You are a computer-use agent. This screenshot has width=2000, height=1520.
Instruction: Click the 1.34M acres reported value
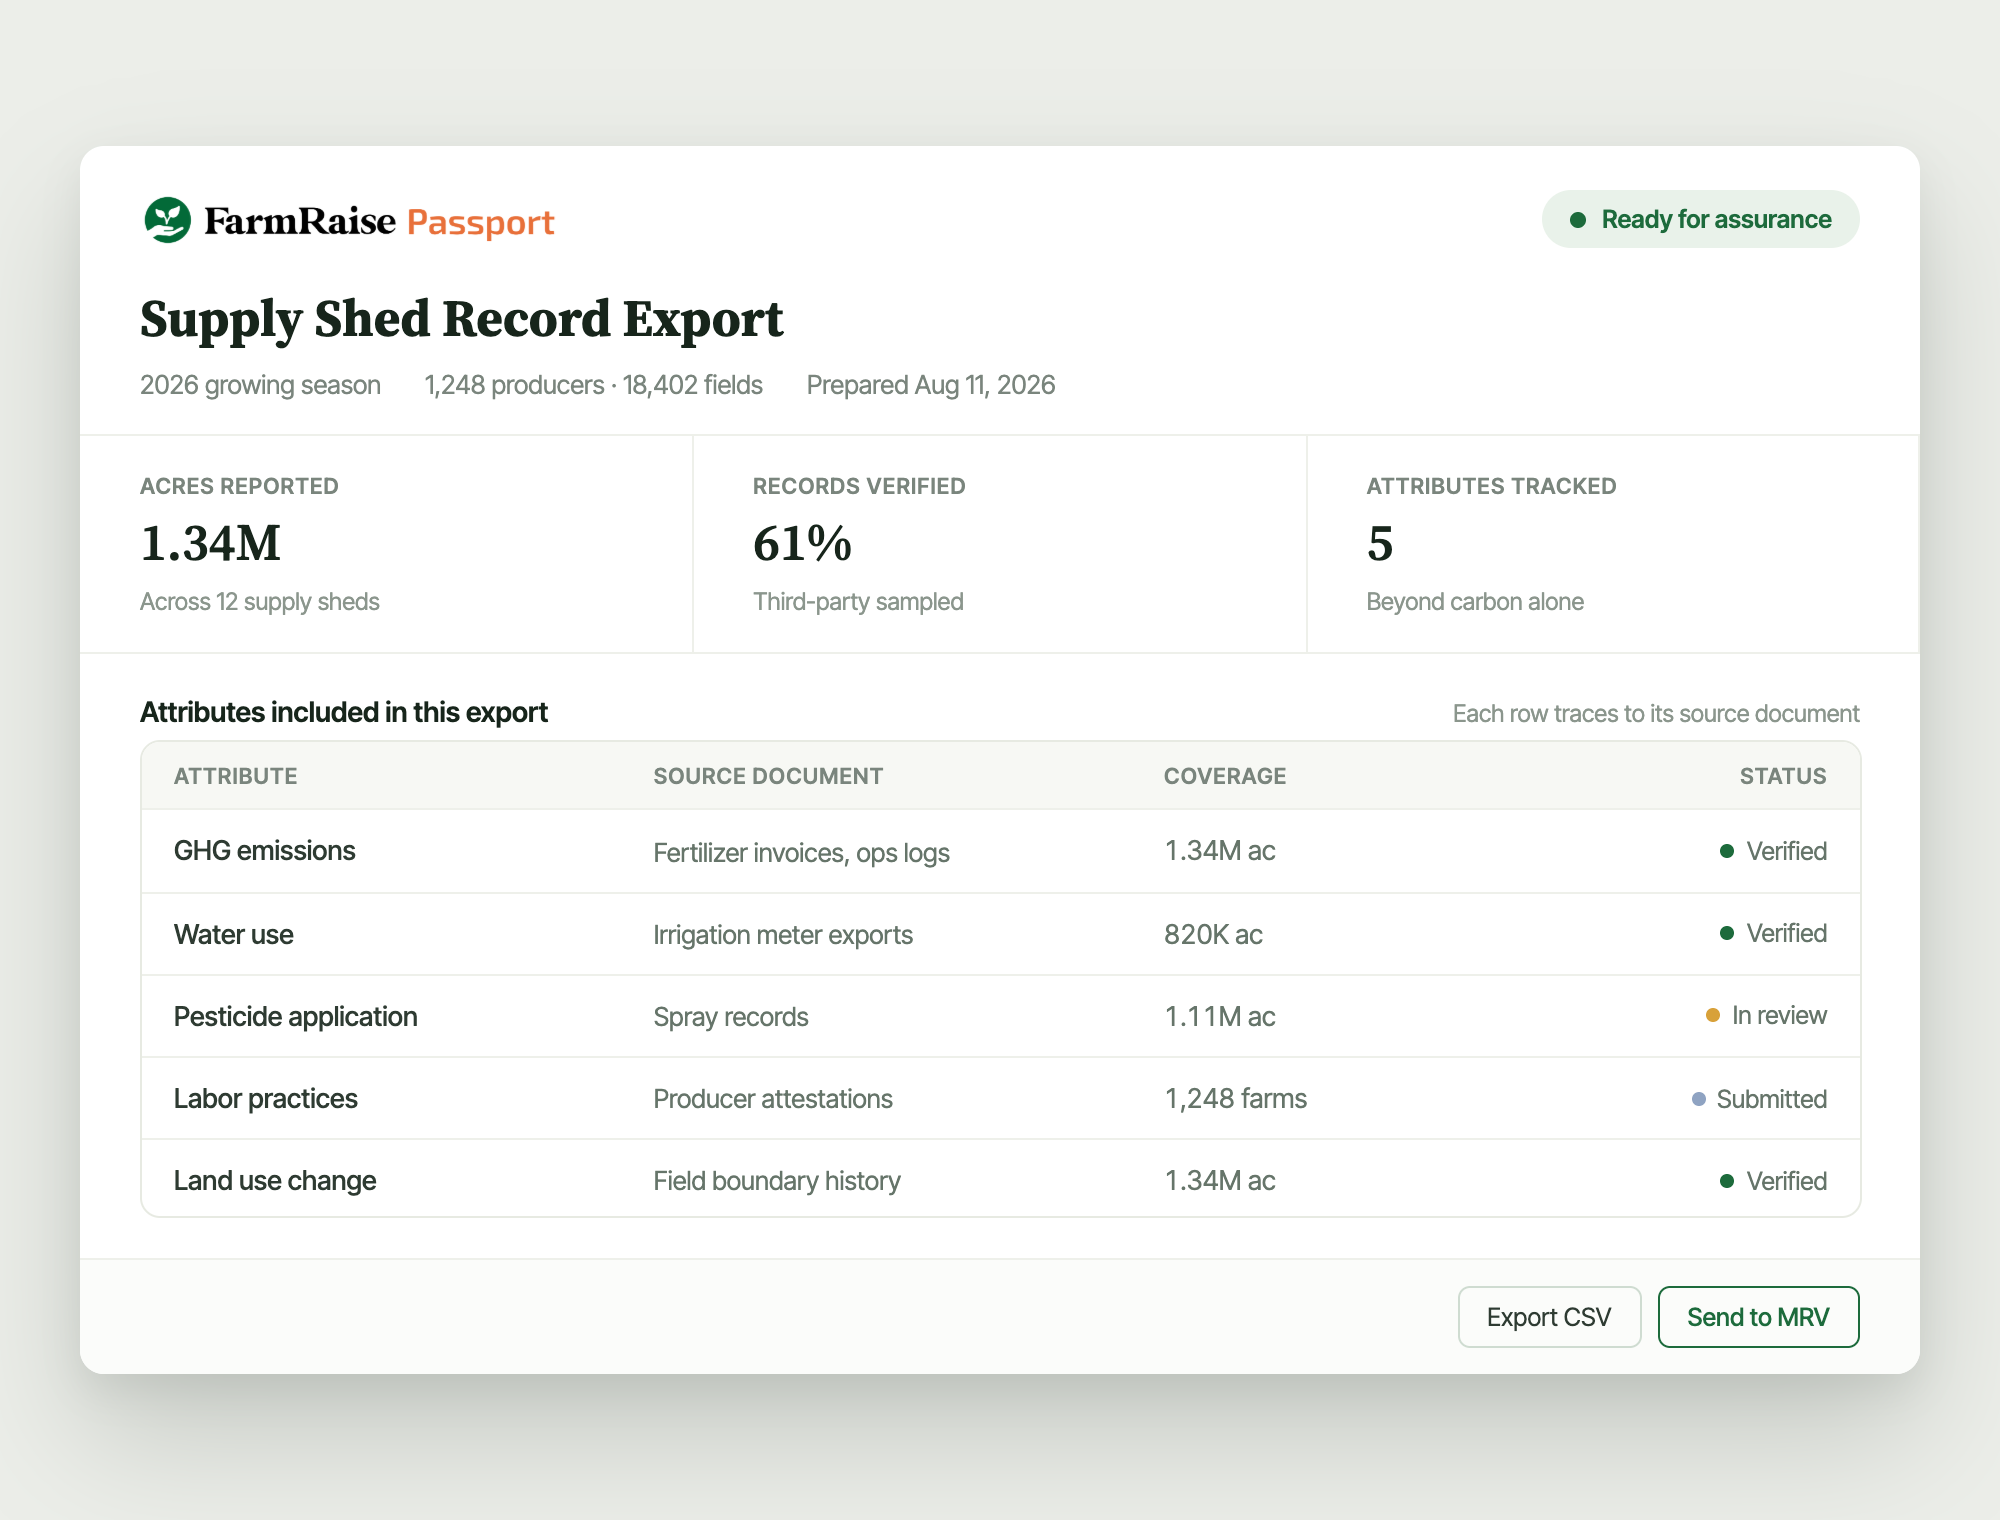click(x=210, y=544)
